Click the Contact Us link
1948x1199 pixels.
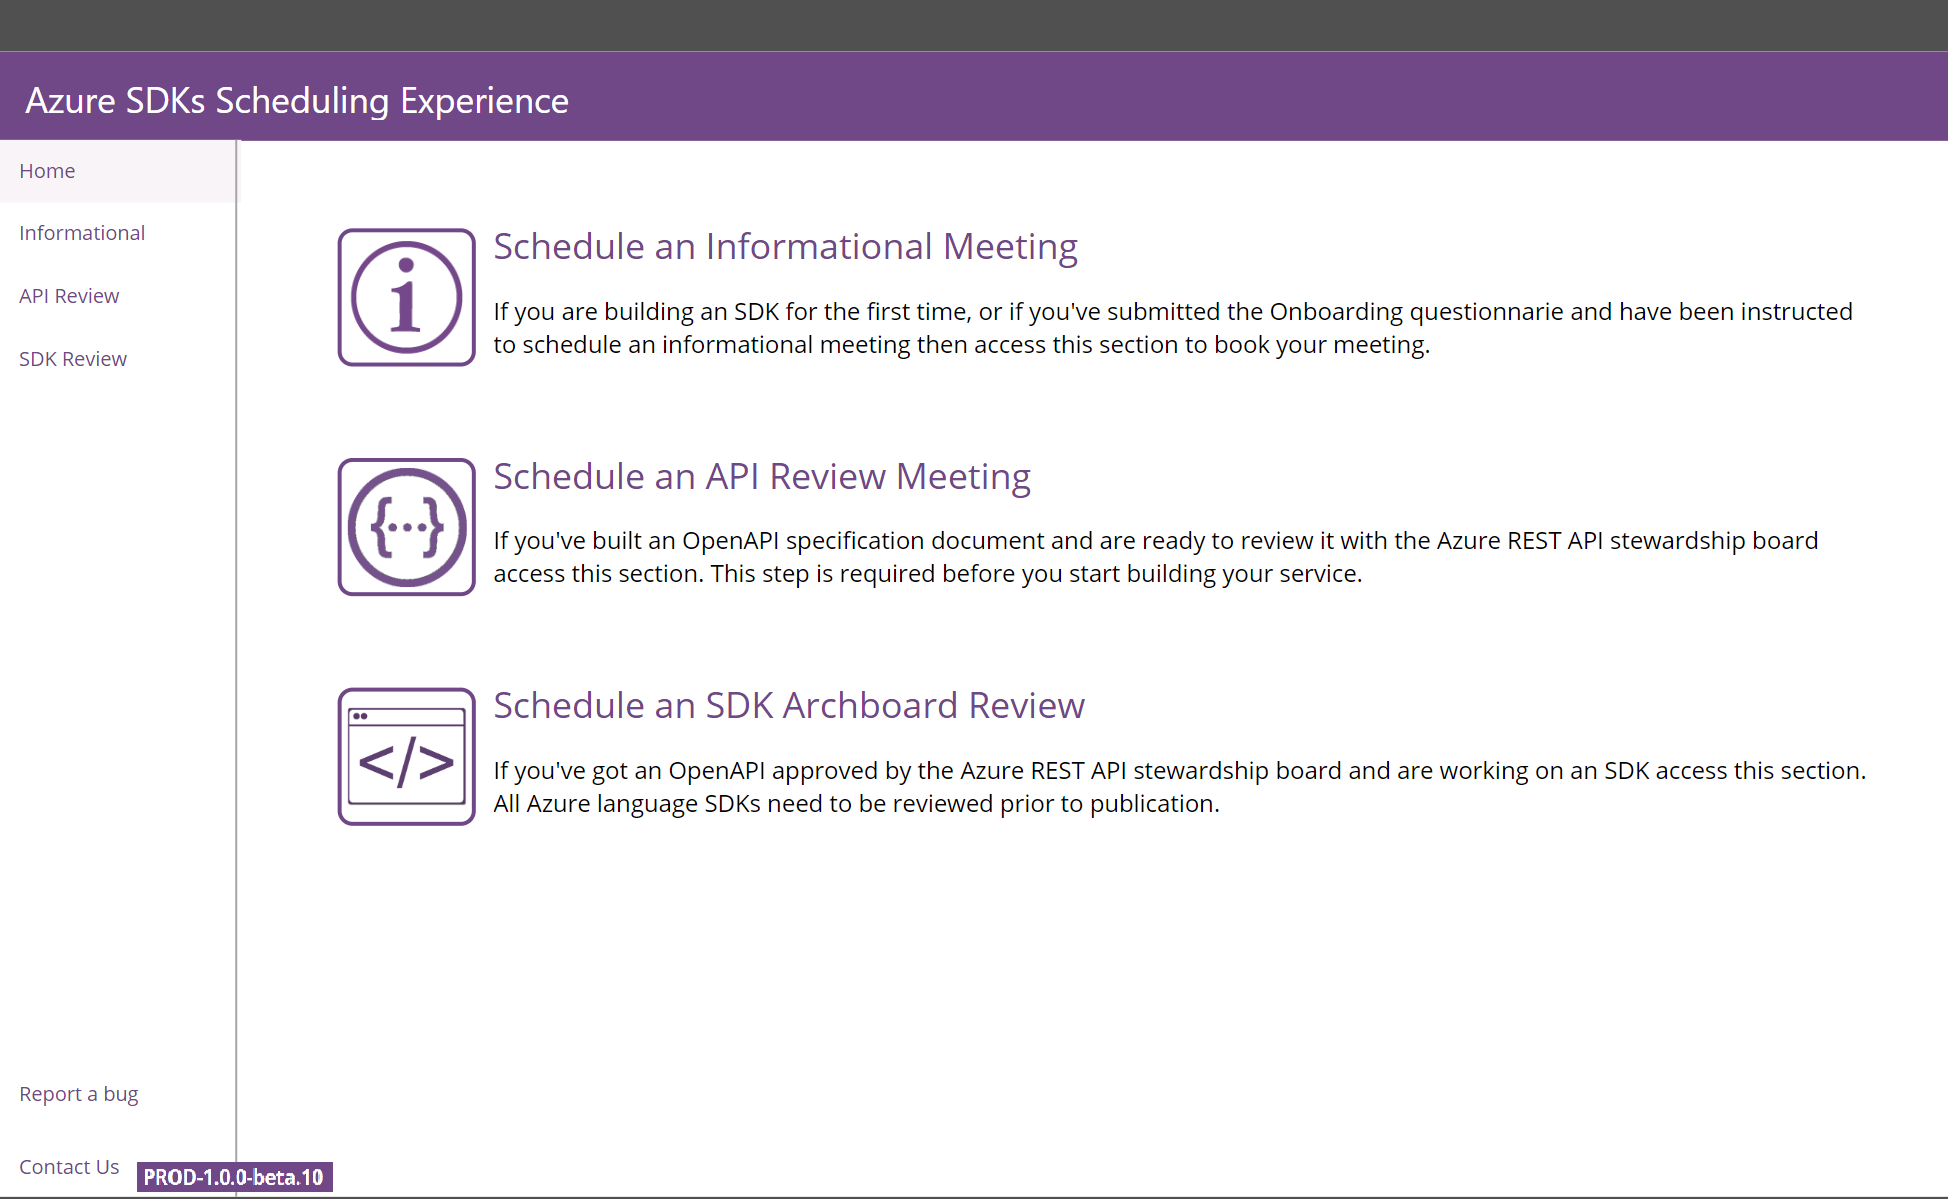click(x=69, y=1167)
